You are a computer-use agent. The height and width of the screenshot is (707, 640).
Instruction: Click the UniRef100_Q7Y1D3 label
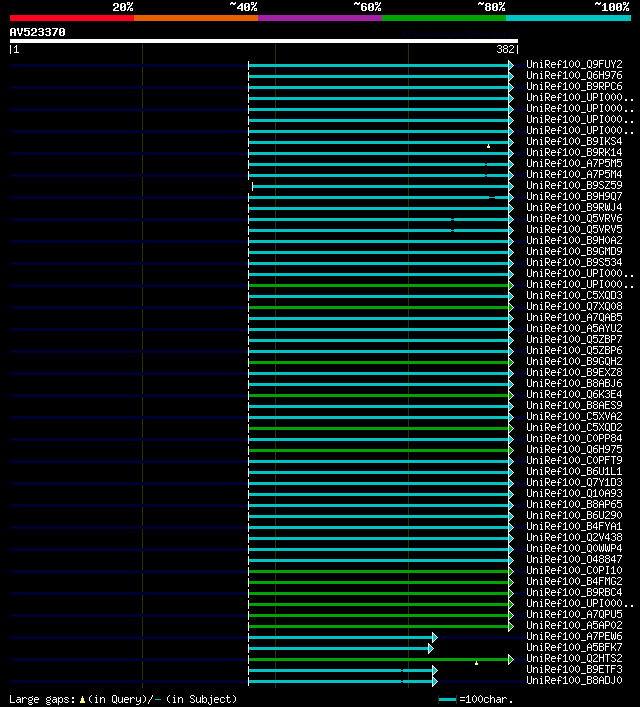(x=574, y=482)
